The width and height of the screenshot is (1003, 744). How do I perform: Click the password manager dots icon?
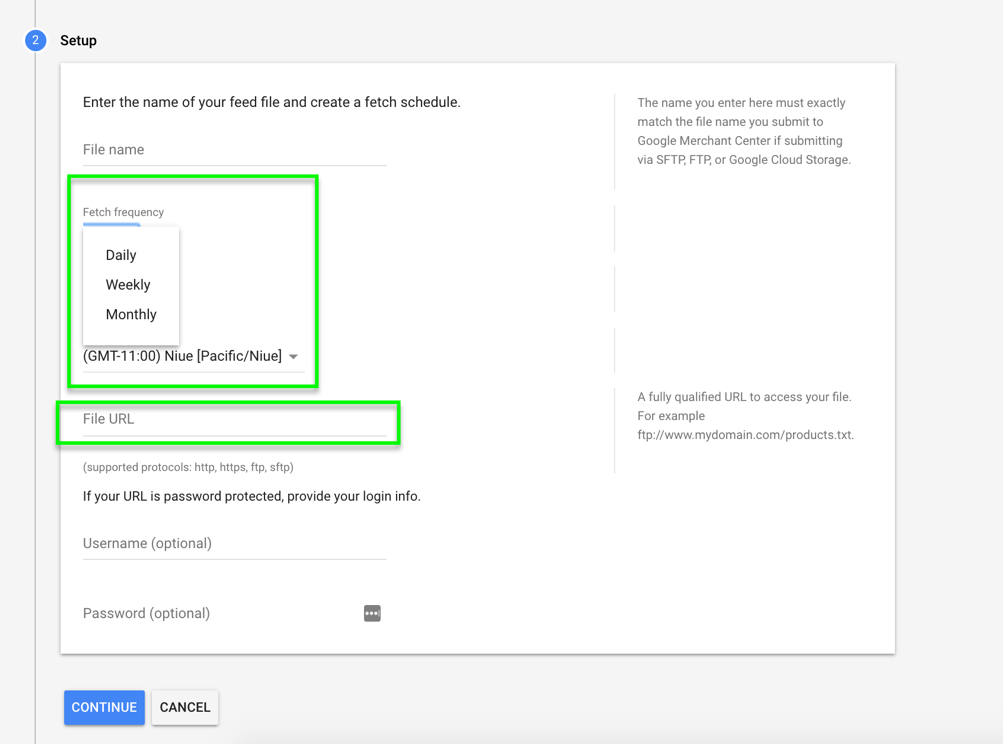(372, 613)
